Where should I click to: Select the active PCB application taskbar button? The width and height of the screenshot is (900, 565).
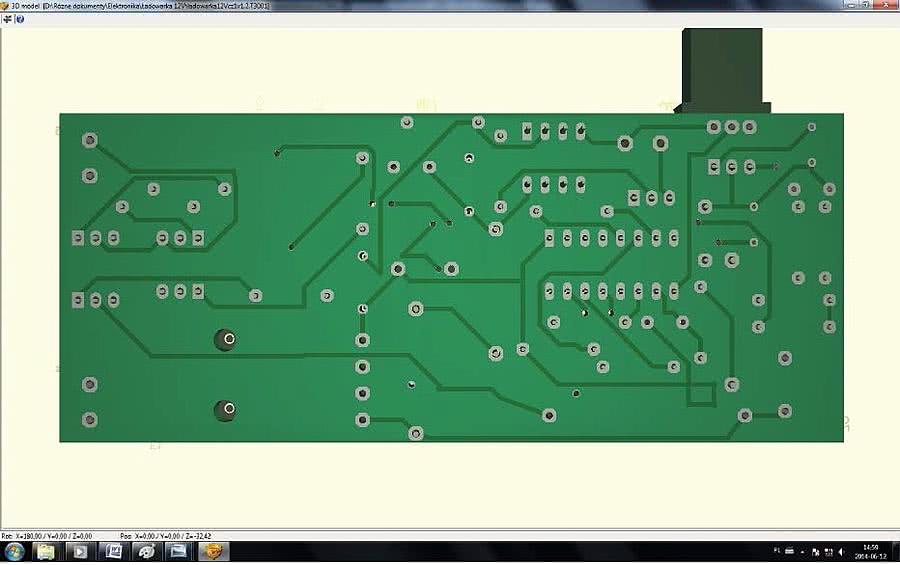click(x=213, y=551)
